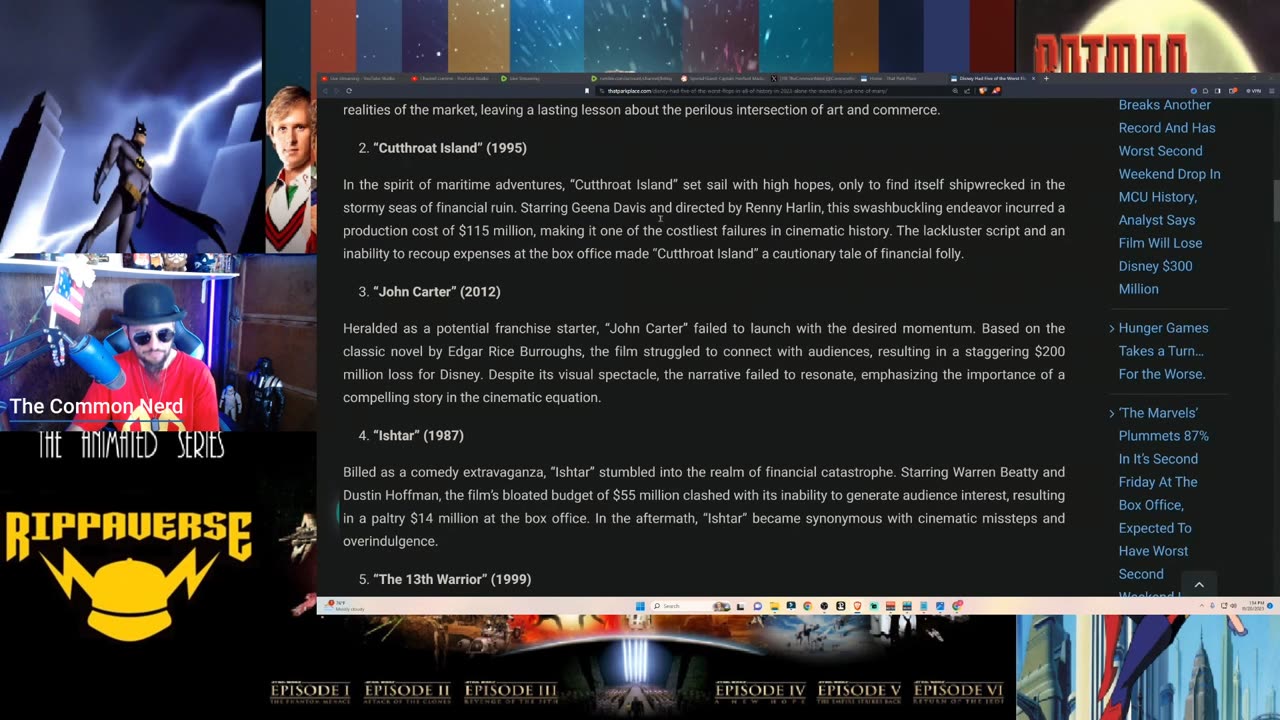Reload the page with the refresh icon

(349, 91)
